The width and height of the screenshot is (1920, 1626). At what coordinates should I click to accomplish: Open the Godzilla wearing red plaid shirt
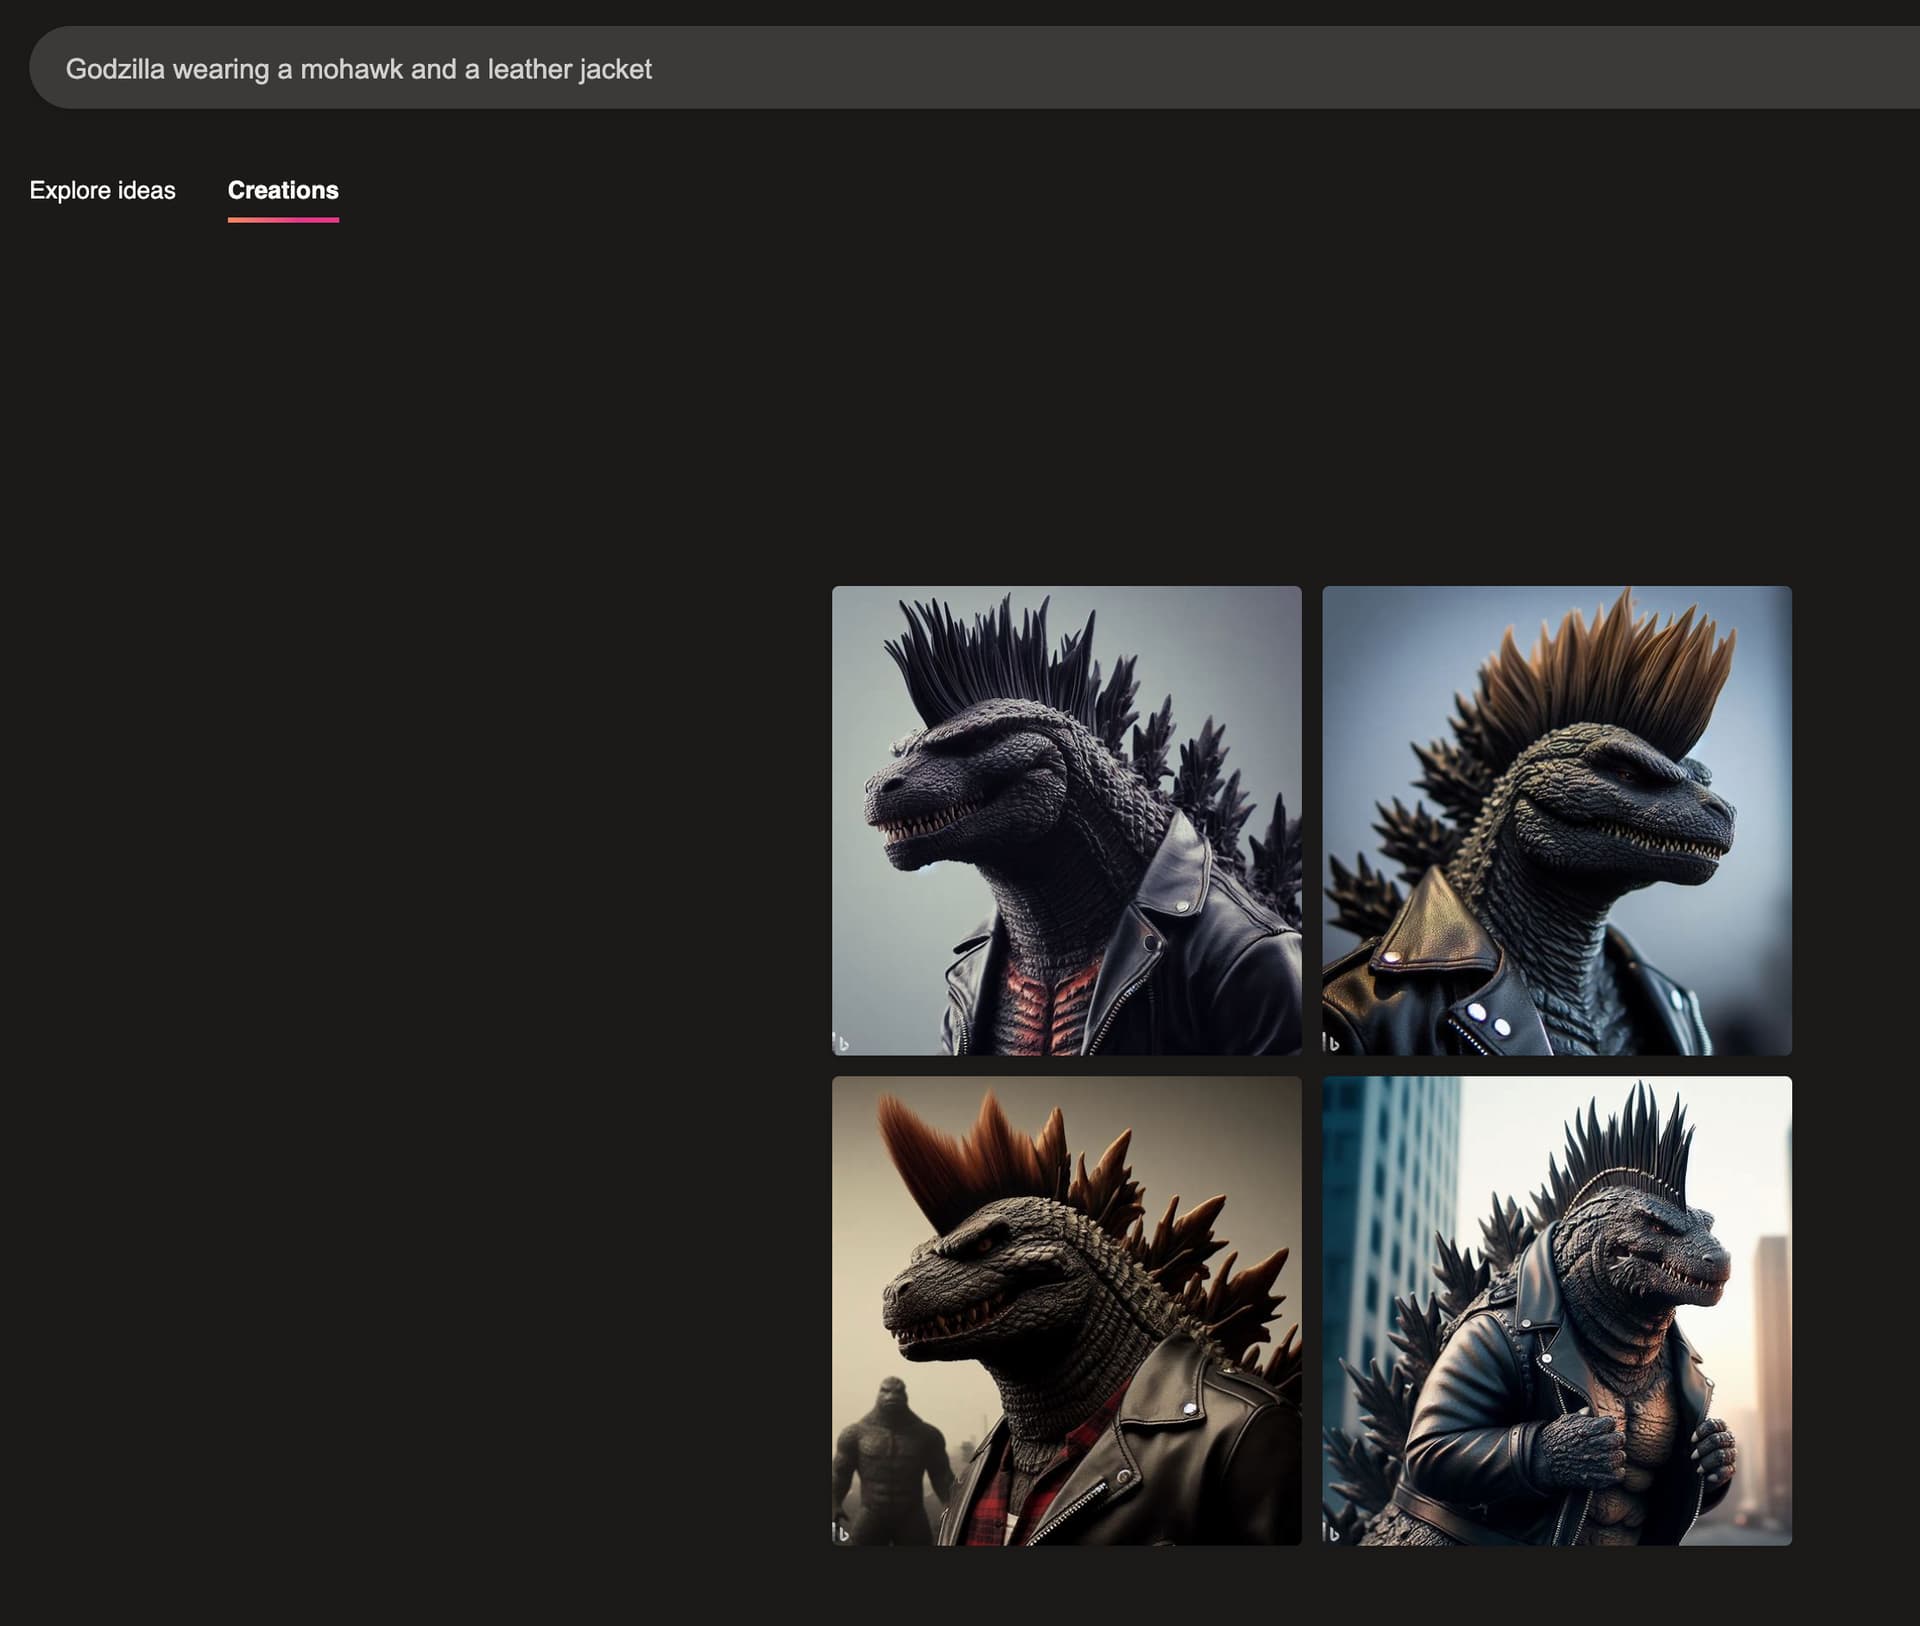point(1066,1310)
